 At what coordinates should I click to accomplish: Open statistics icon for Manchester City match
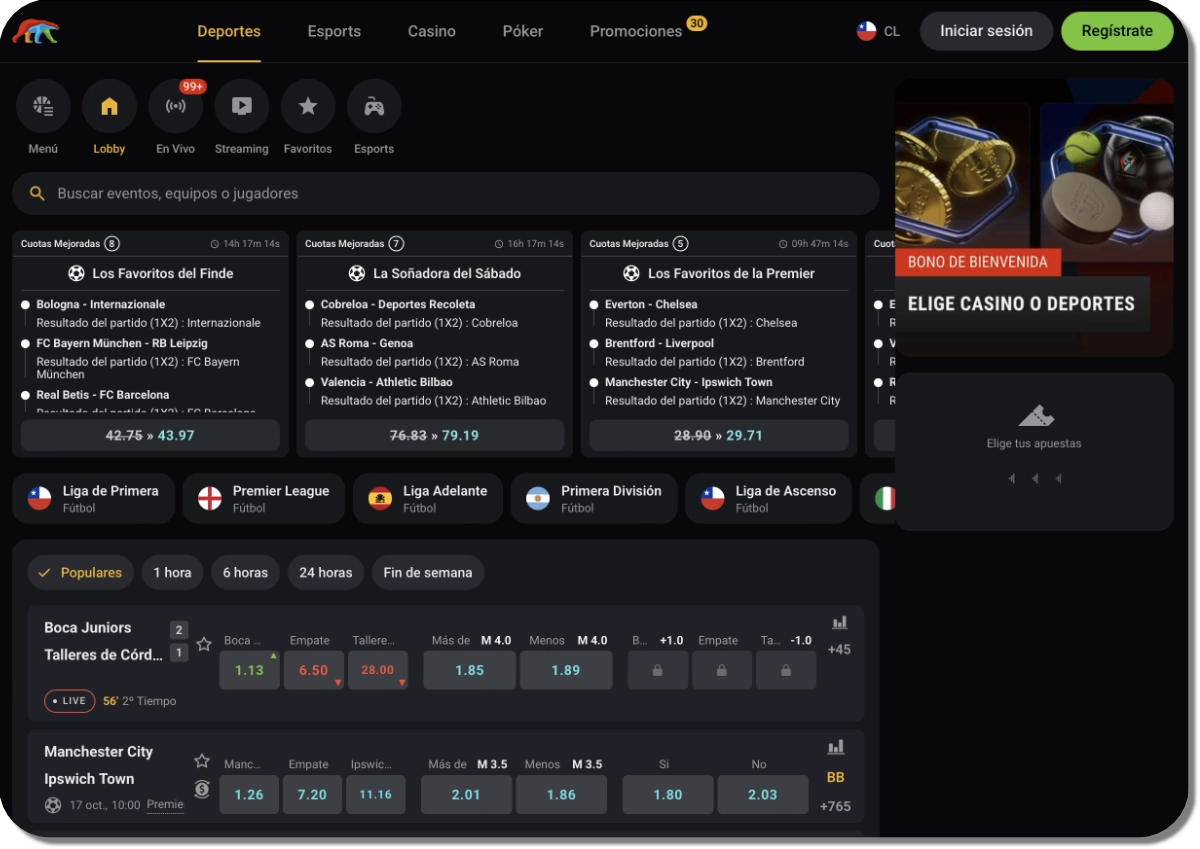(x=836, y=747)
